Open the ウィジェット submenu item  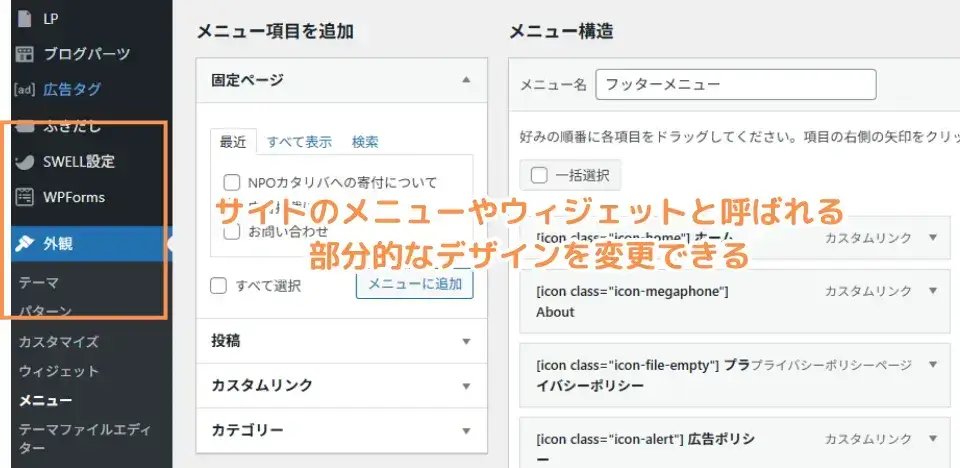[59, 371]
